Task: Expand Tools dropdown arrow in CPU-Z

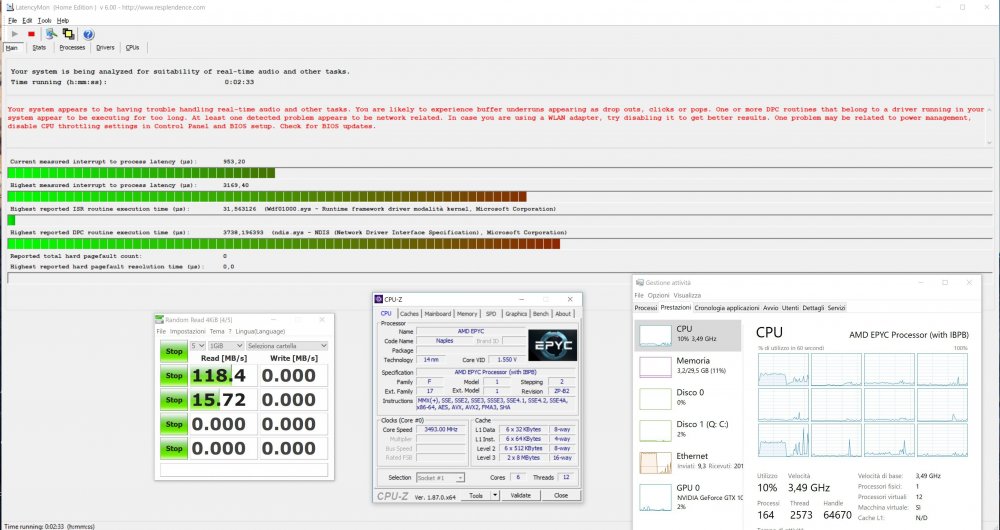Action: pos(495,496)
